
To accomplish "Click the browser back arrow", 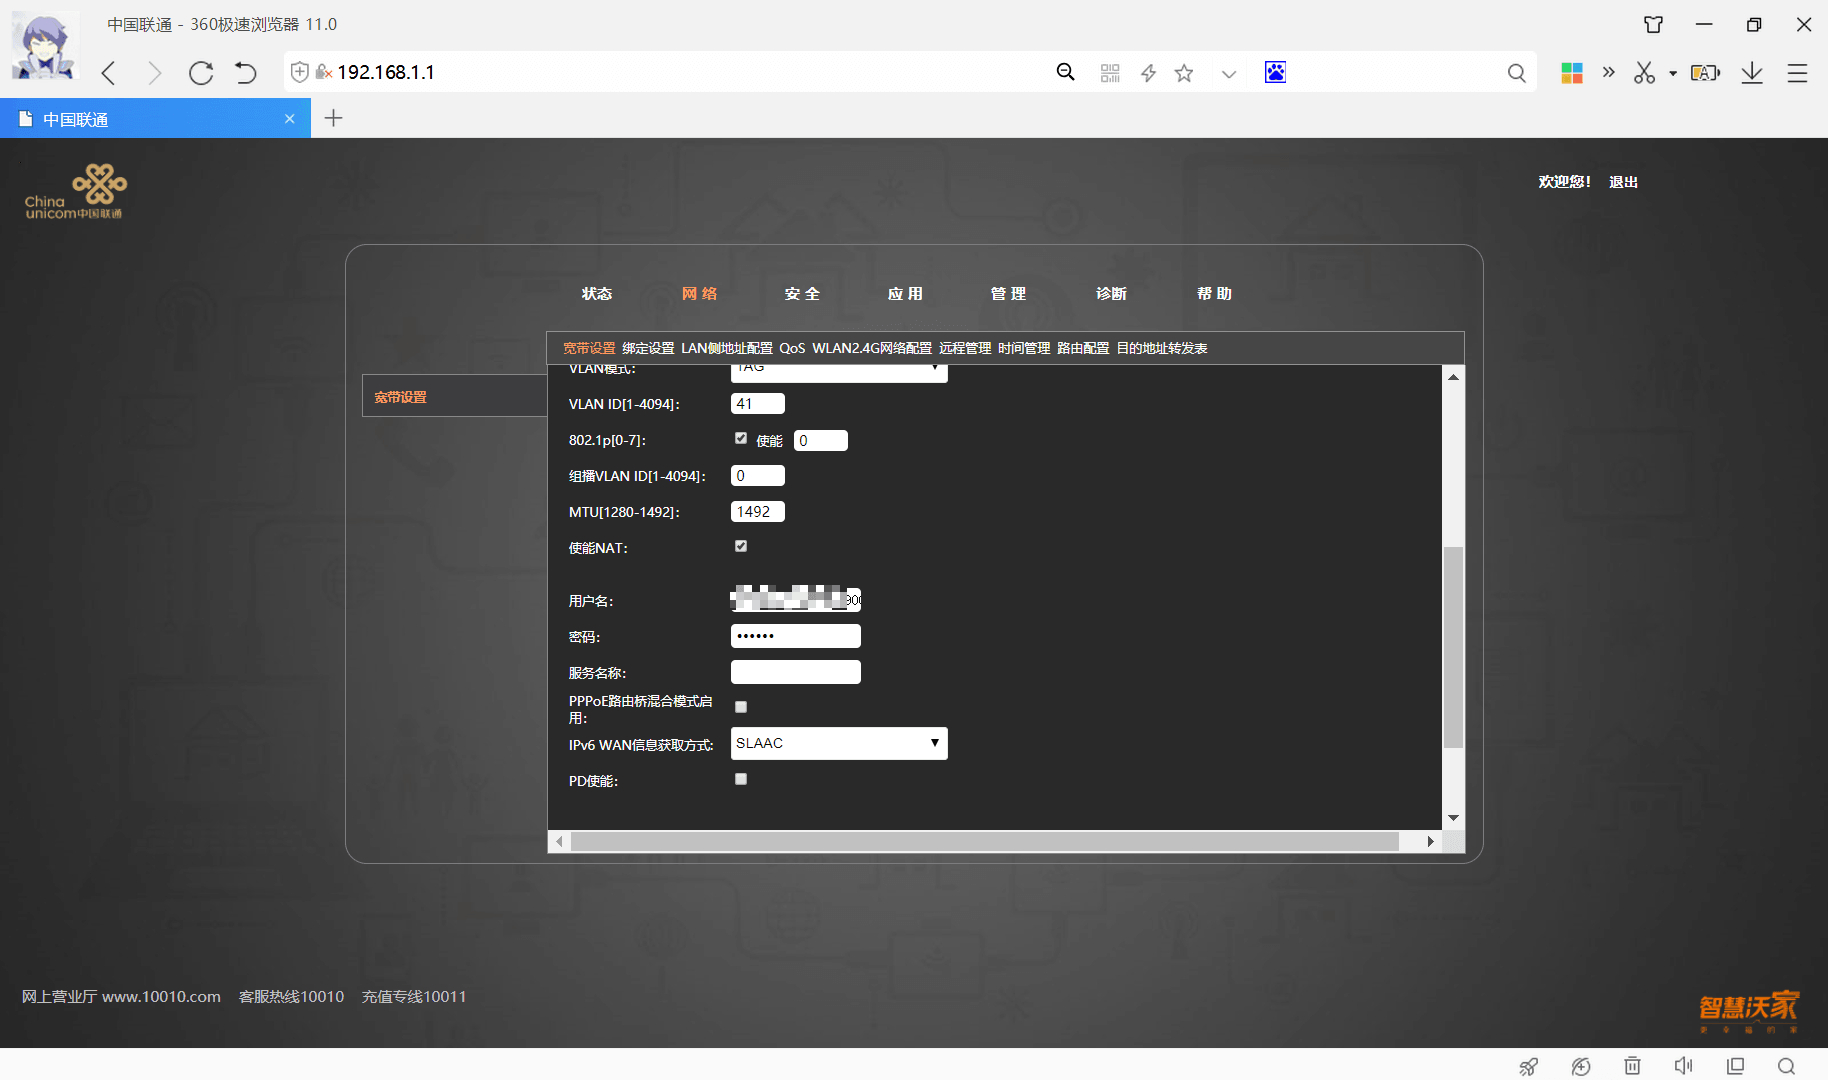I will pos(109,73).
